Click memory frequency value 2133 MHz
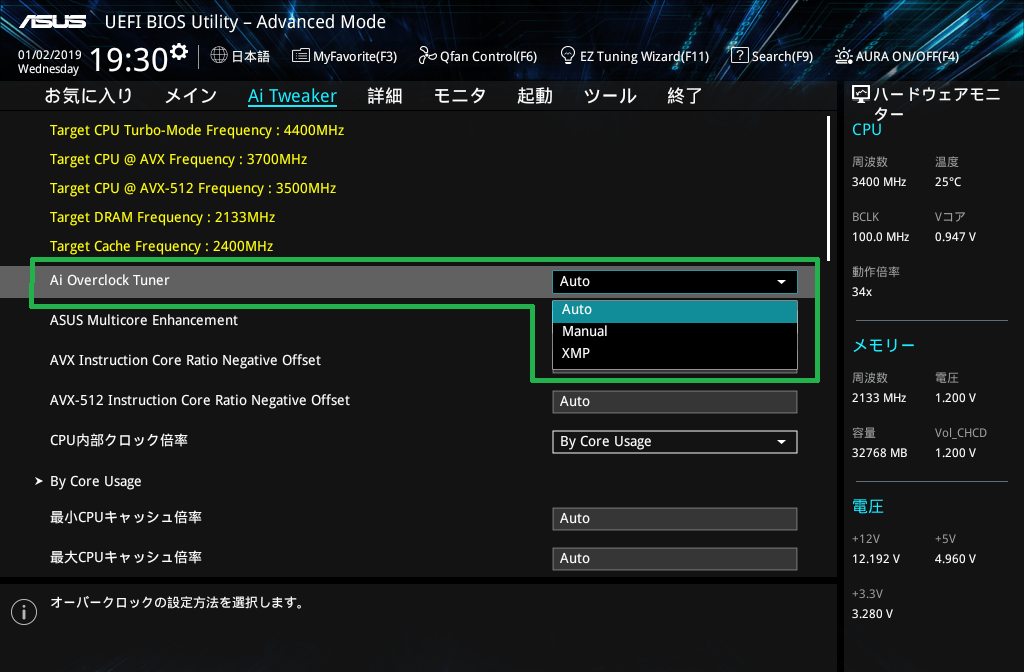Image resolution: width=1024 pixels, height=672 pixels. (879, 398)
